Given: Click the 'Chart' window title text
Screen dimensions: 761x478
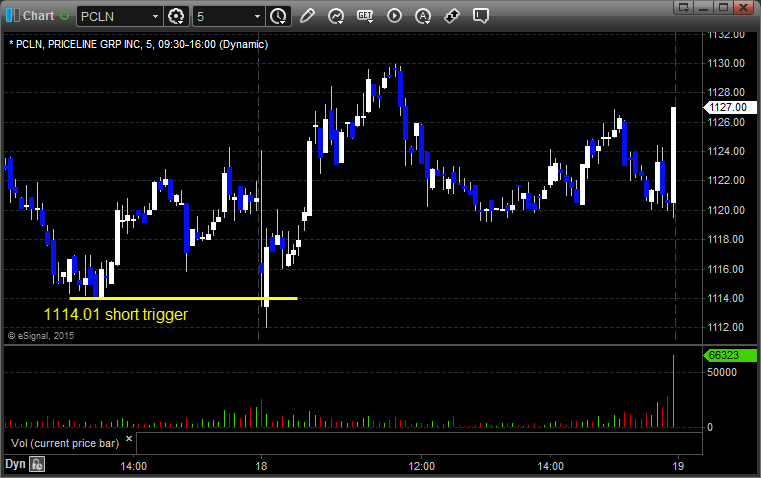Looking at the screenshot, I should 38,16.
